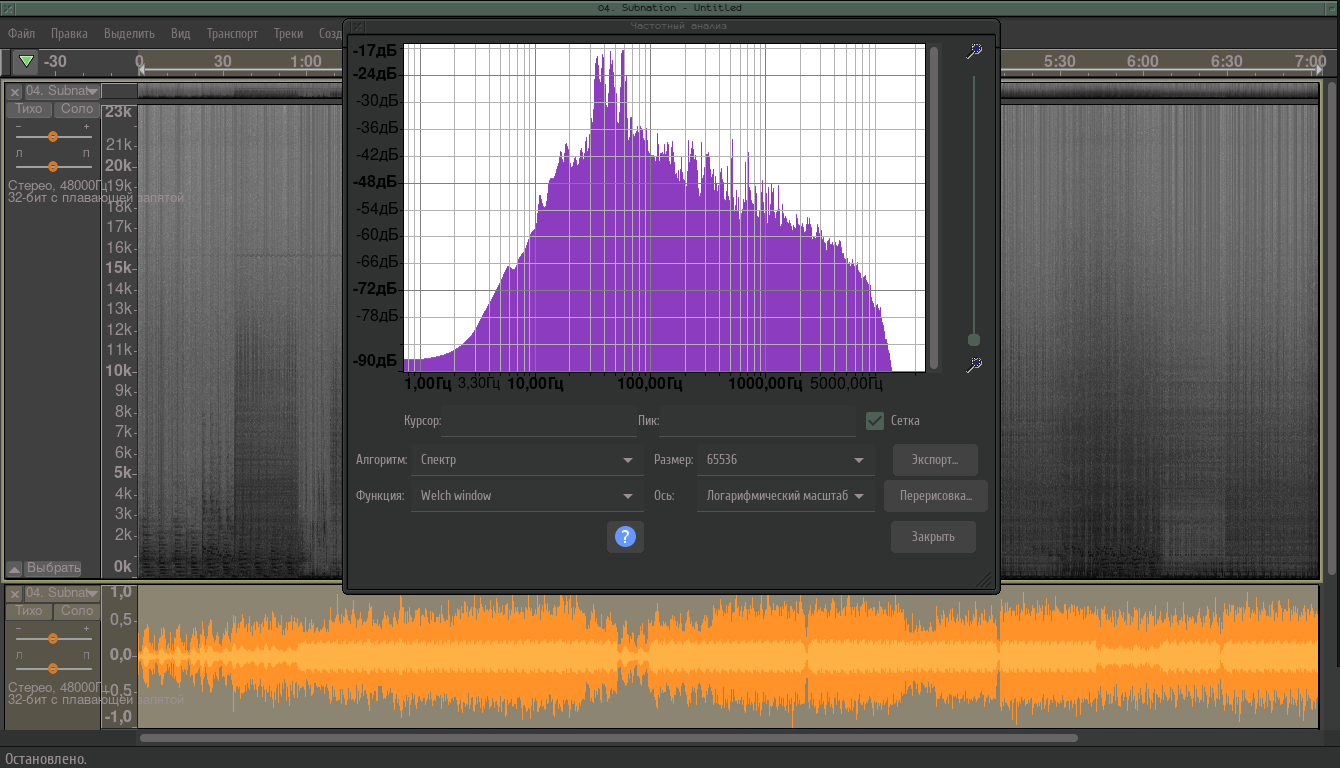This screenshot has width=1340, height=768.
Task: Click the Frequency Analysis window menu icon
Action: tap(358, 27)
